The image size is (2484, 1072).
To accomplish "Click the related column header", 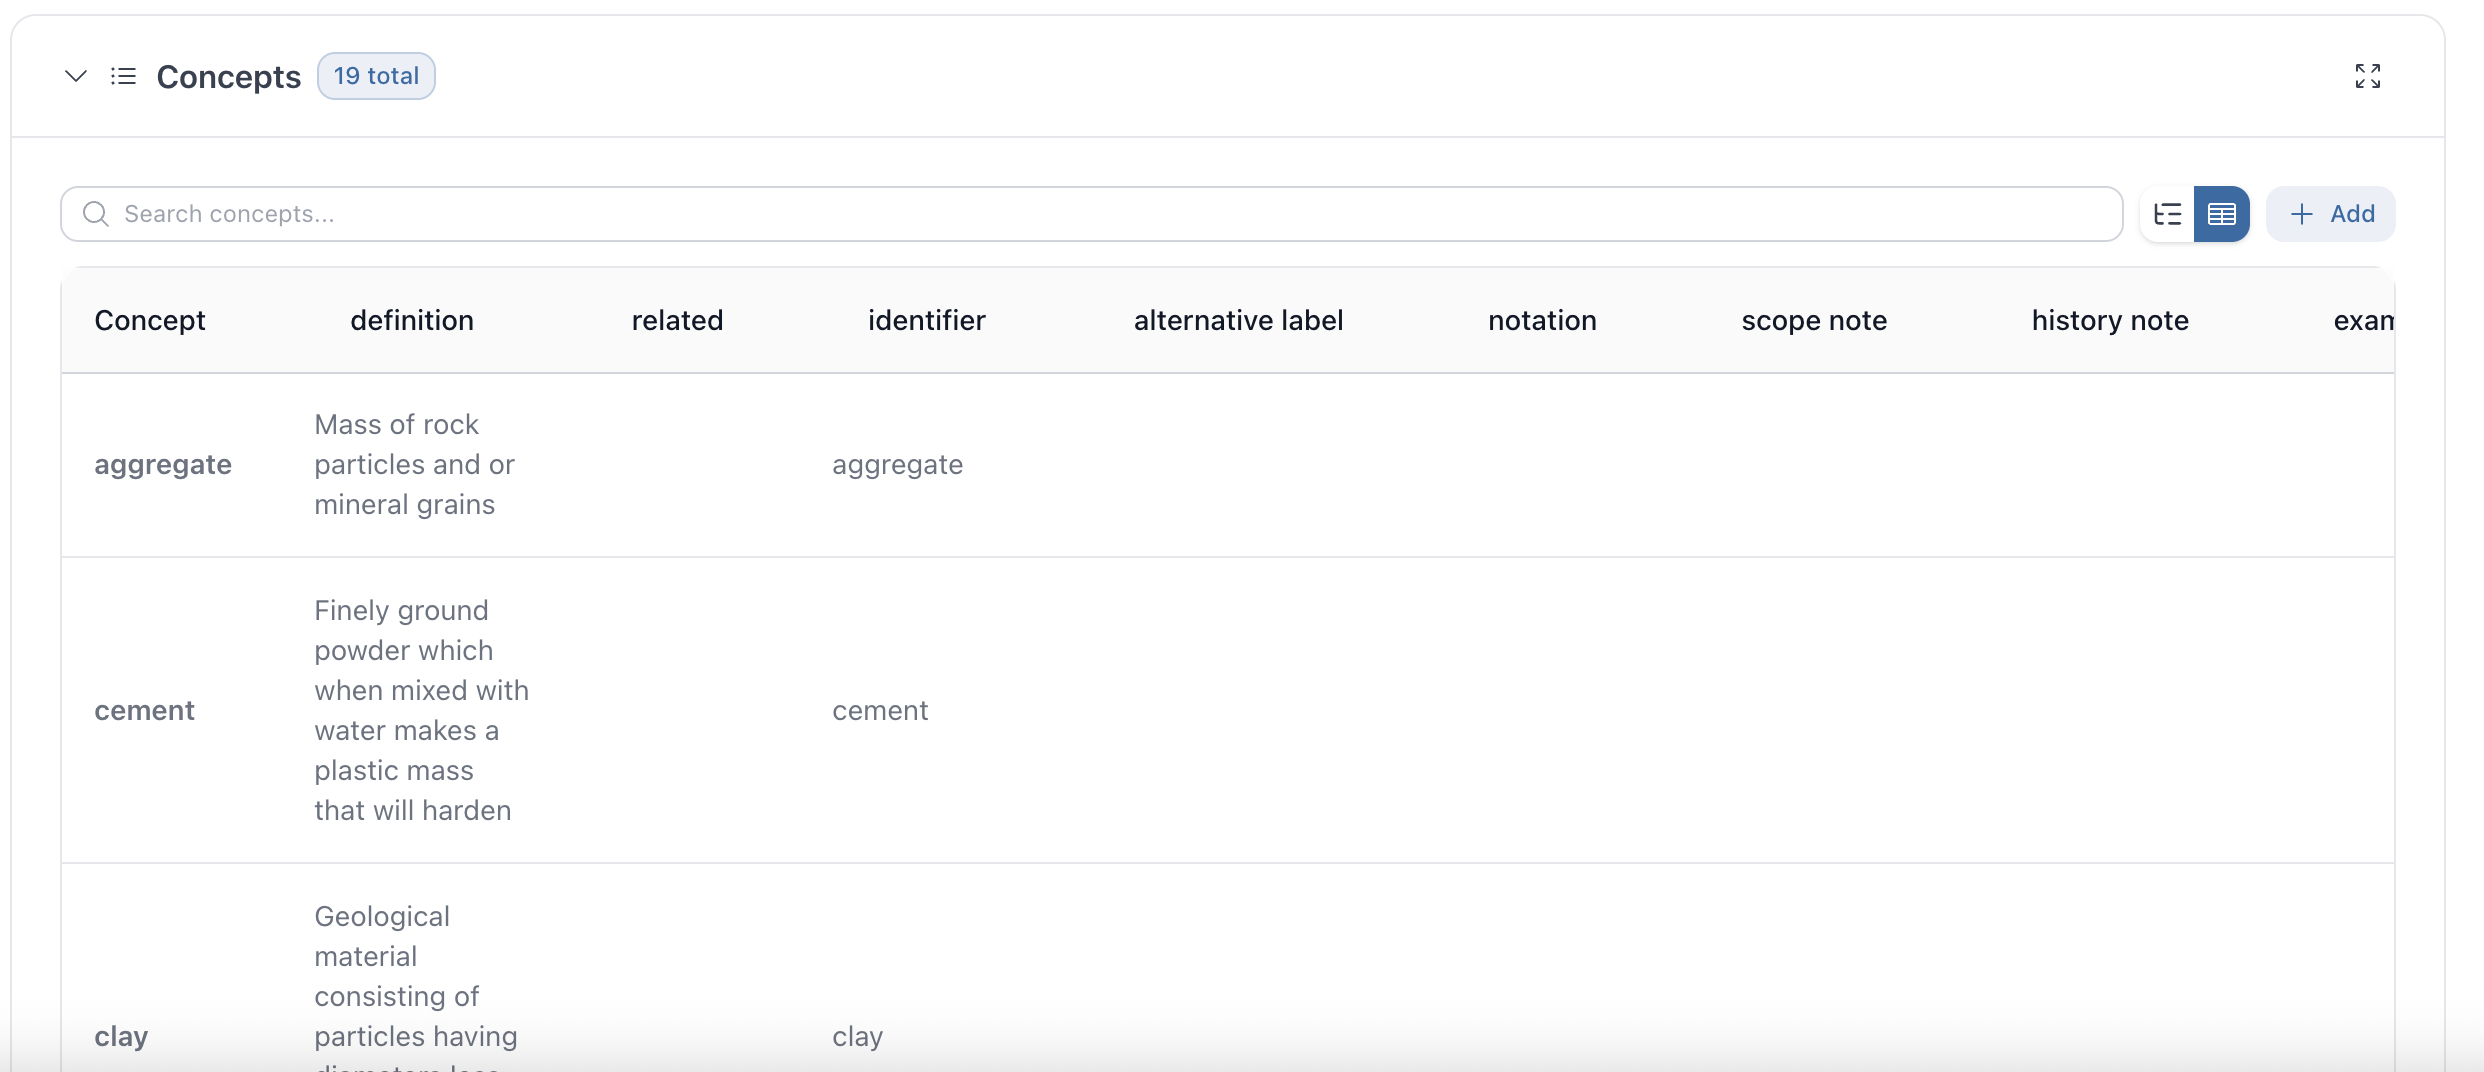I will point(677,320).
